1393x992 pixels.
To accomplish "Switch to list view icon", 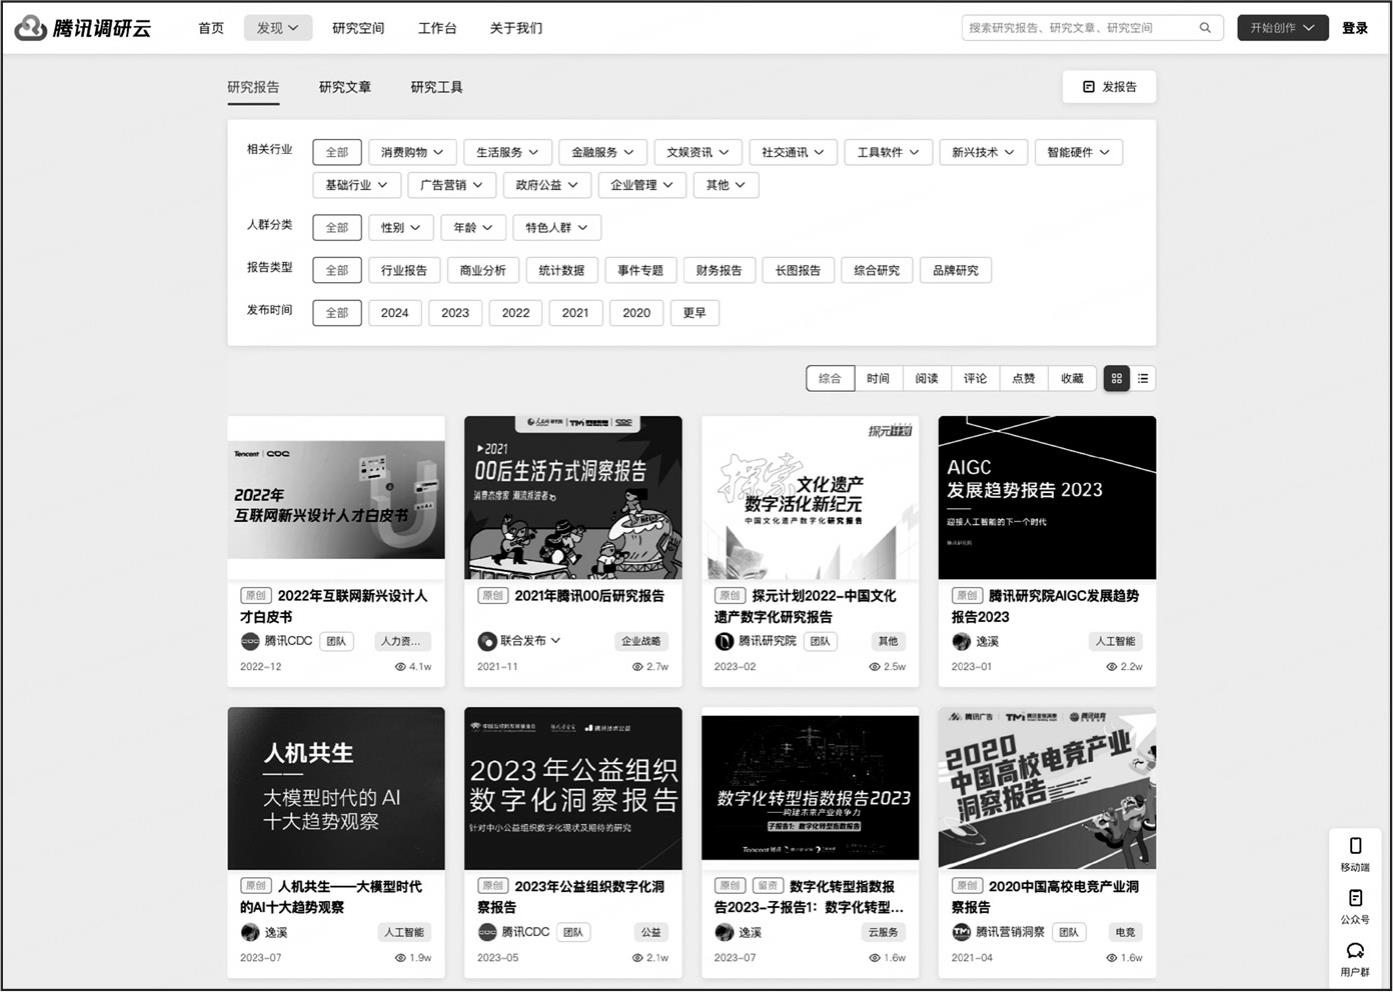I will click(x=1143, y=378).
